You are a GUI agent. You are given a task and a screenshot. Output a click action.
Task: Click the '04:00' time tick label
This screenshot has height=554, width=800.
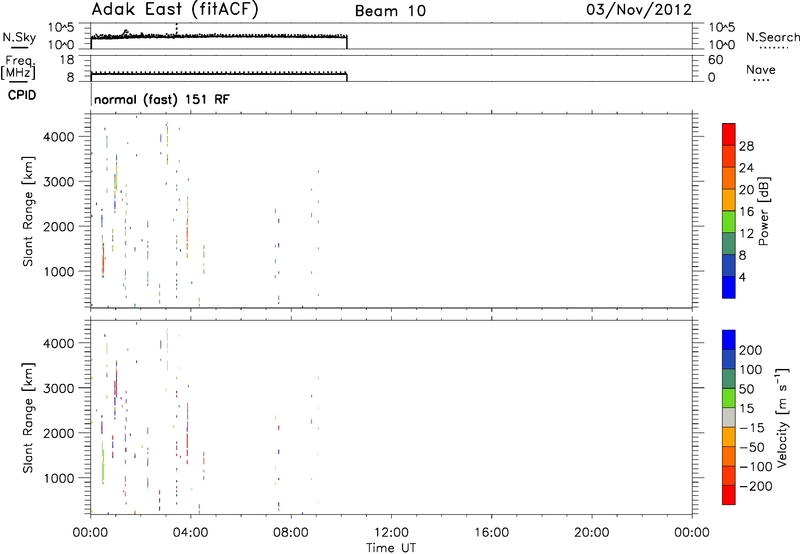point(191,533)
